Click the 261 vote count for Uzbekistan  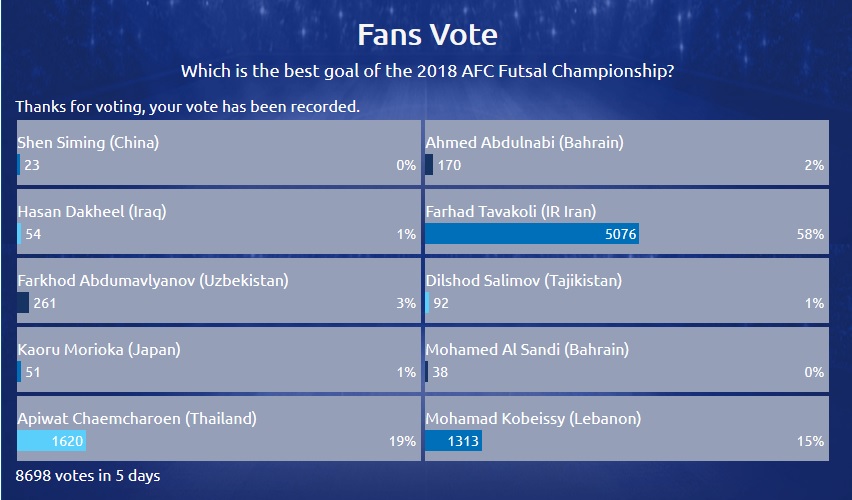(45, 303)
